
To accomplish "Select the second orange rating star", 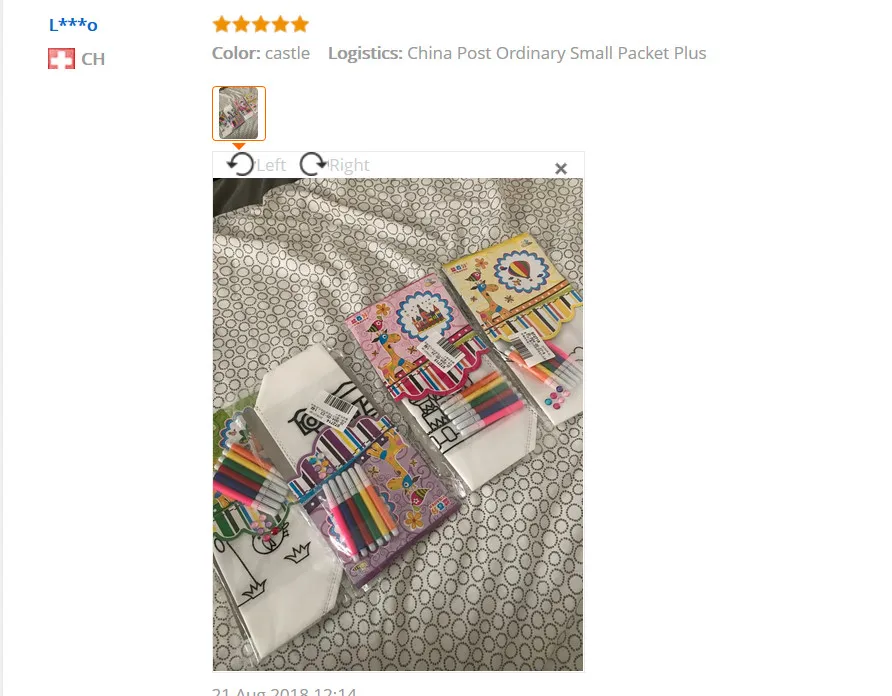I will point(241,24).
